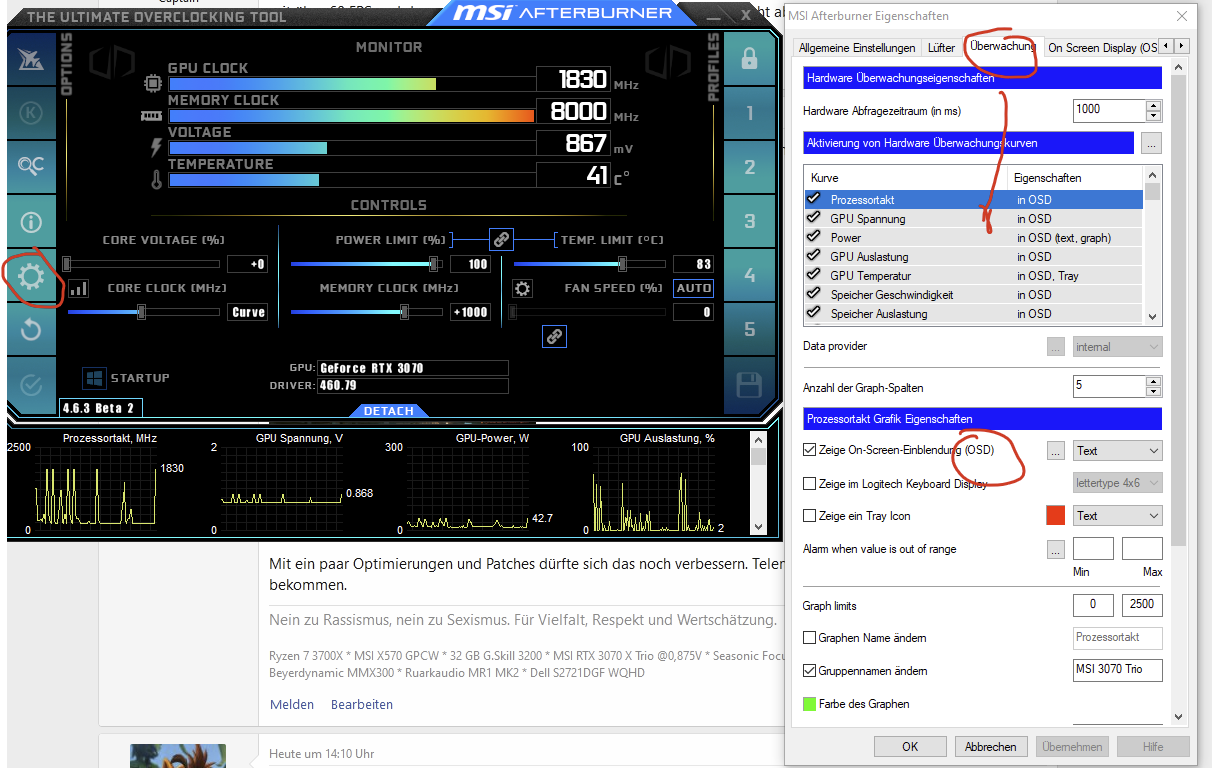The image size is (1212, 768).
Task: Select the Überwachung tab
Action: coord(1002,46)
